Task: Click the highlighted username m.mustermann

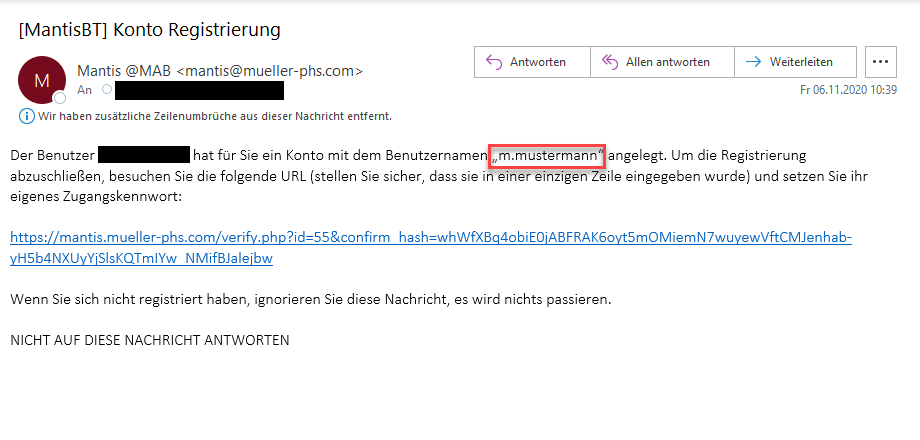Action: (548, 156)
